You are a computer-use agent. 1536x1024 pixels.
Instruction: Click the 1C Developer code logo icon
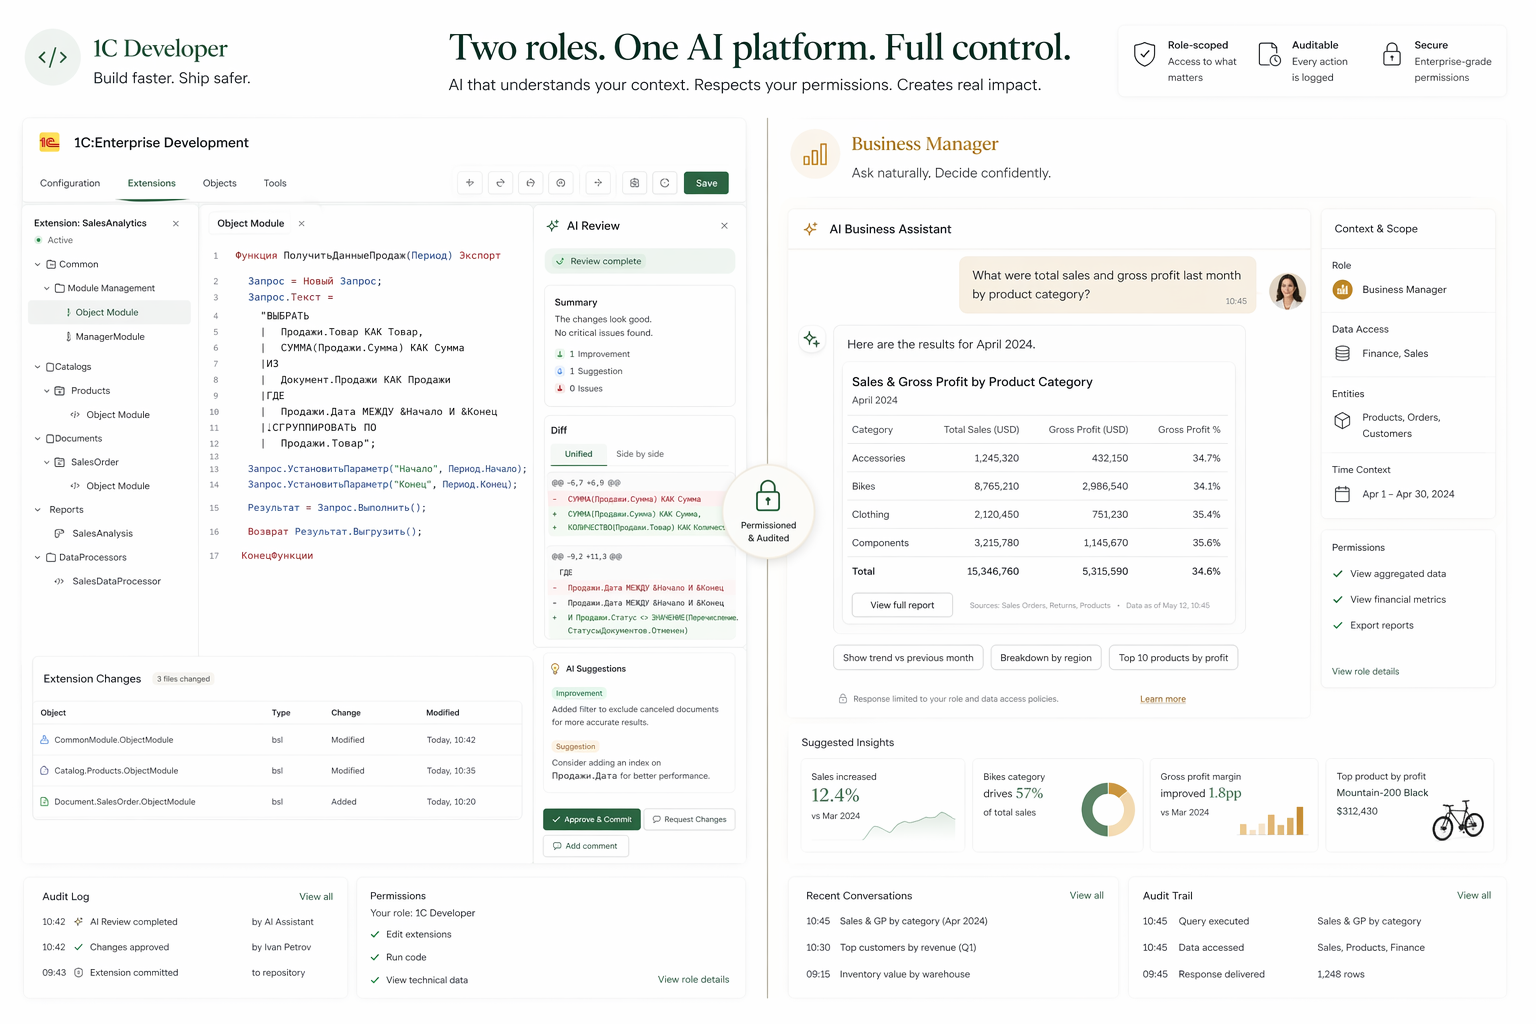coord(52,58)
